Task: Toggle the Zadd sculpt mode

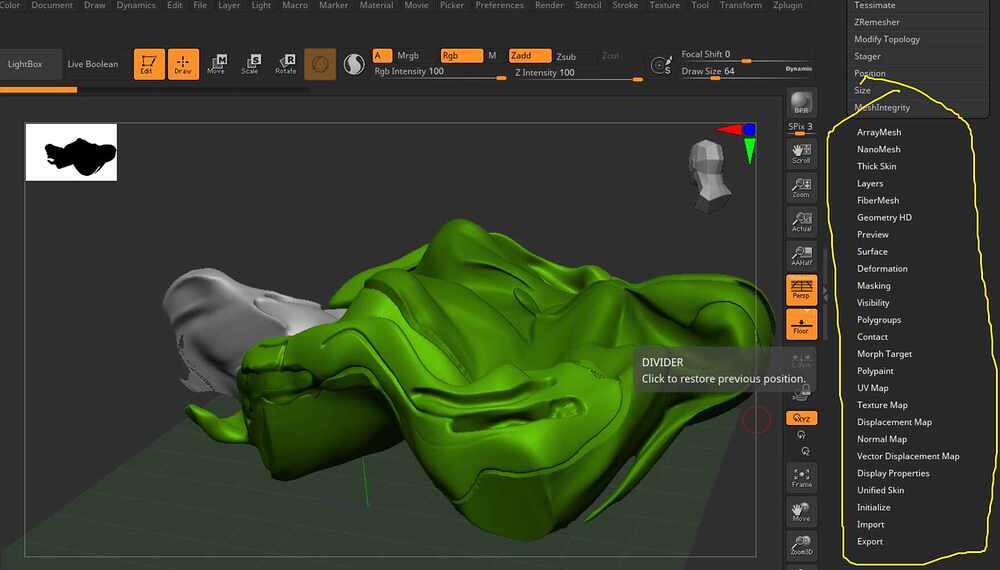Action: (529, 56)
